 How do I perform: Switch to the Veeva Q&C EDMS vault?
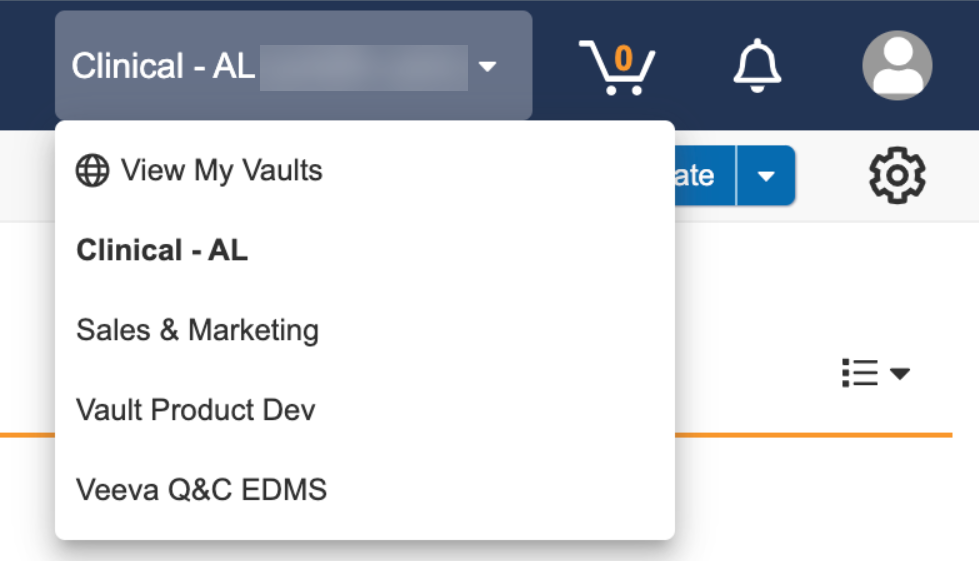coord(201,490)
